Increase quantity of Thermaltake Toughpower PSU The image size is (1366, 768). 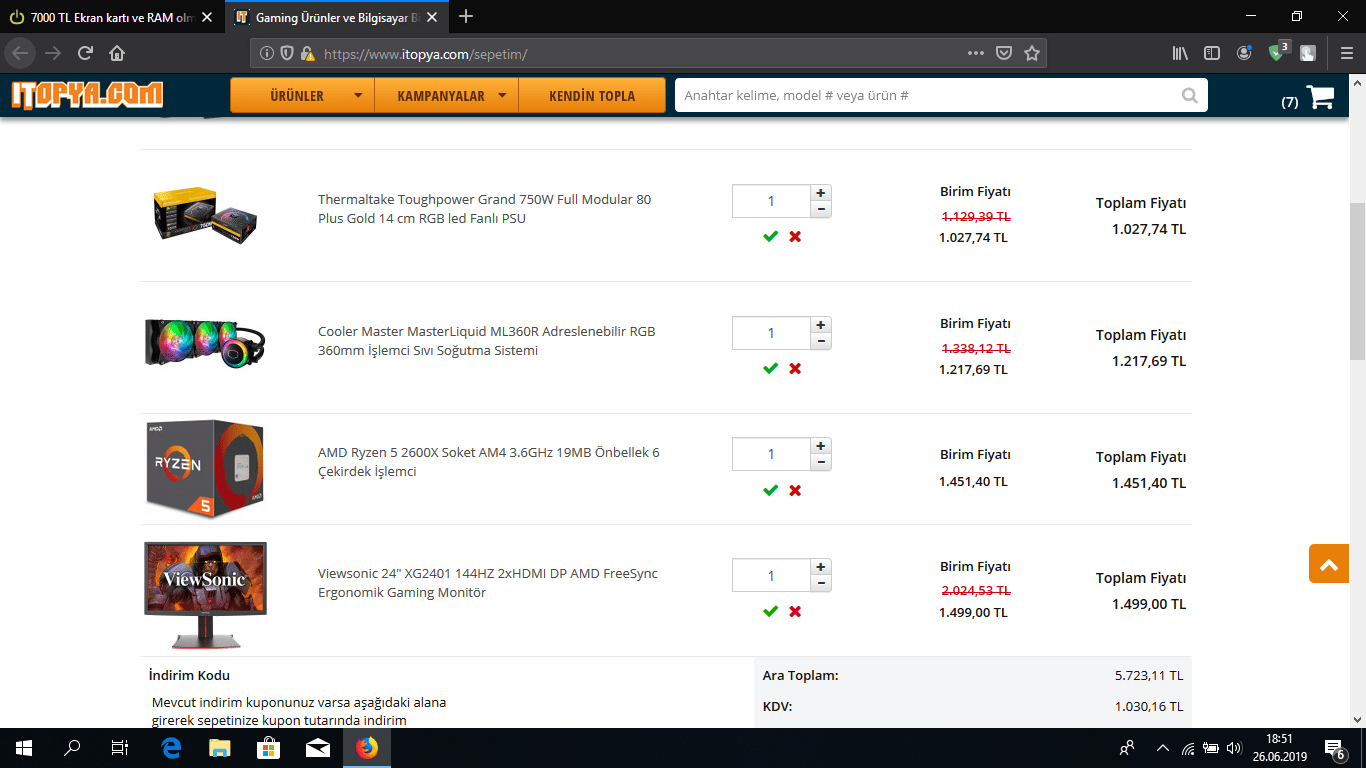point(821,193)
